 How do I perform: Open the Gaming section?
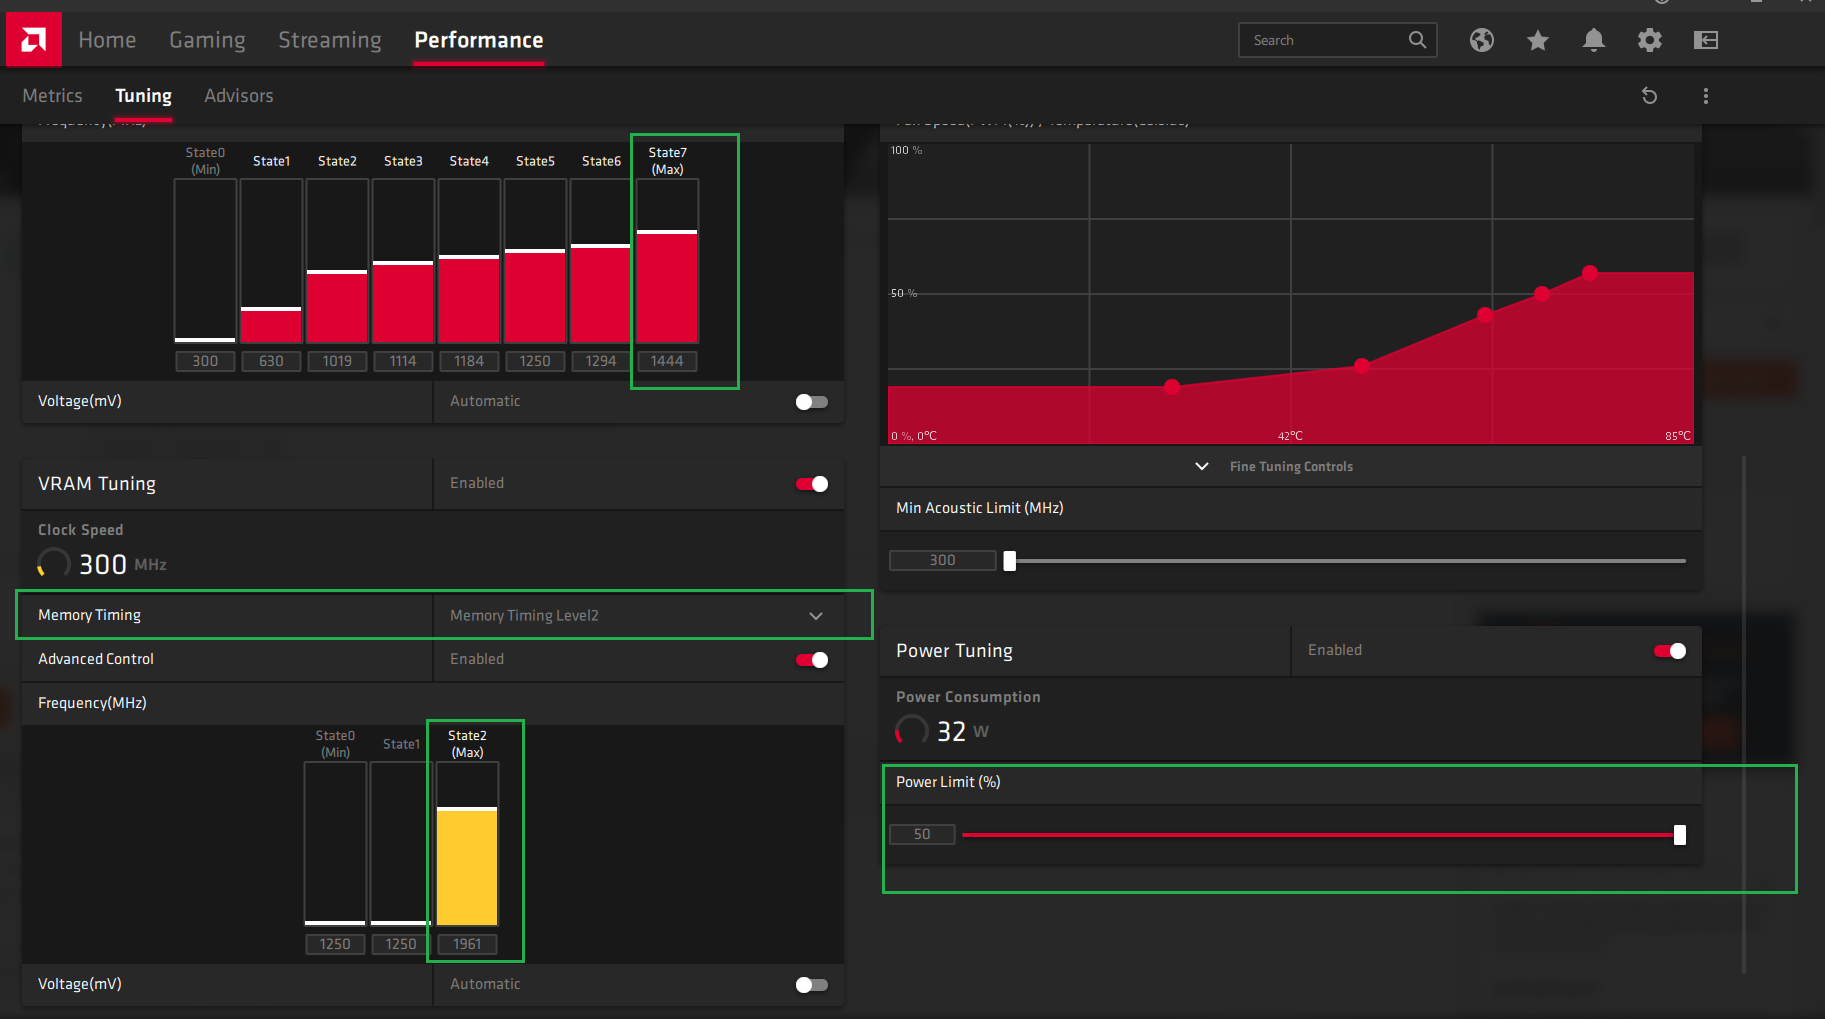207,40
